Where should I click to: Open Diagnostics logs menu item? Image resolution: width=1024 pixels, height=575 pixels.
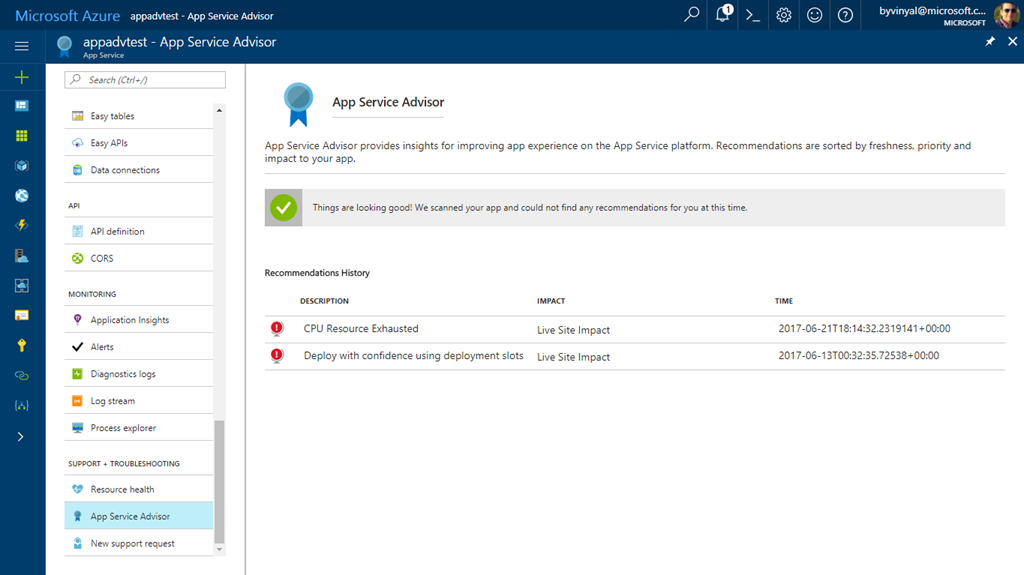pyautogui.click(x=122, y=374)
